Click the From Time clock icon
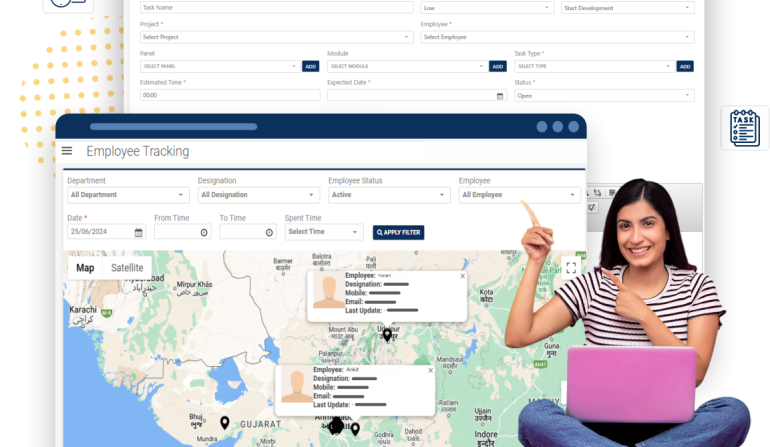This screenshot has width=770, height=447. (204, 232)
